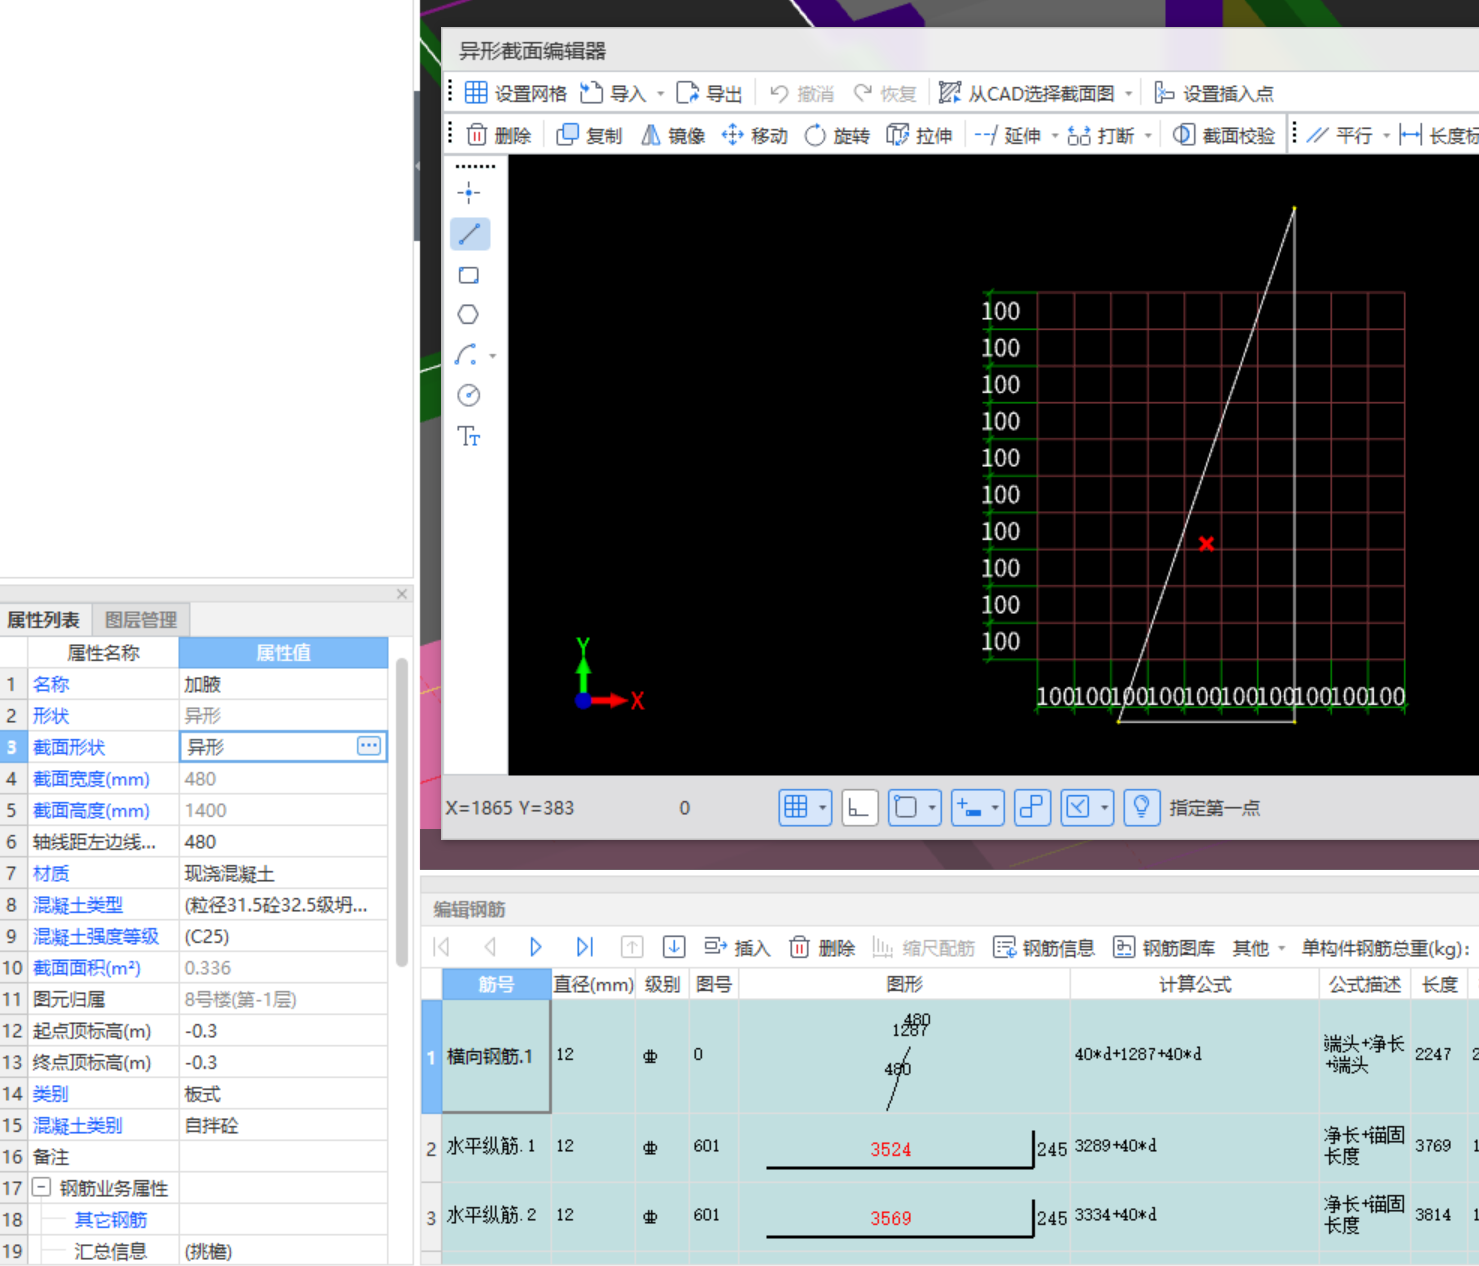Click the 其它钢筋 property link
The height and width of the screenshot is (1266, 1479).
(x=111, y=1219)
